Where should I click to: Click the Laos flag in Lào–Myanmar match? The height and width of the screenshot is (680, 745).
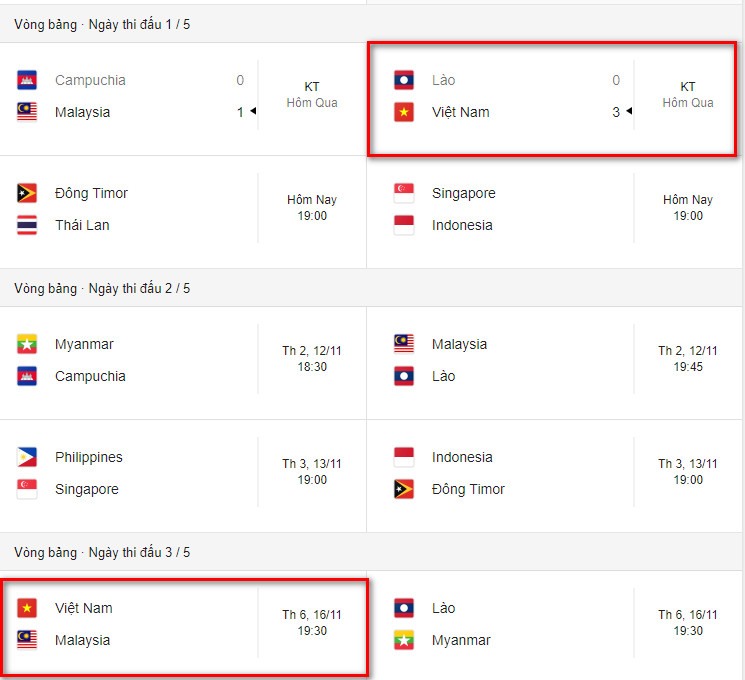pos(404,608)
